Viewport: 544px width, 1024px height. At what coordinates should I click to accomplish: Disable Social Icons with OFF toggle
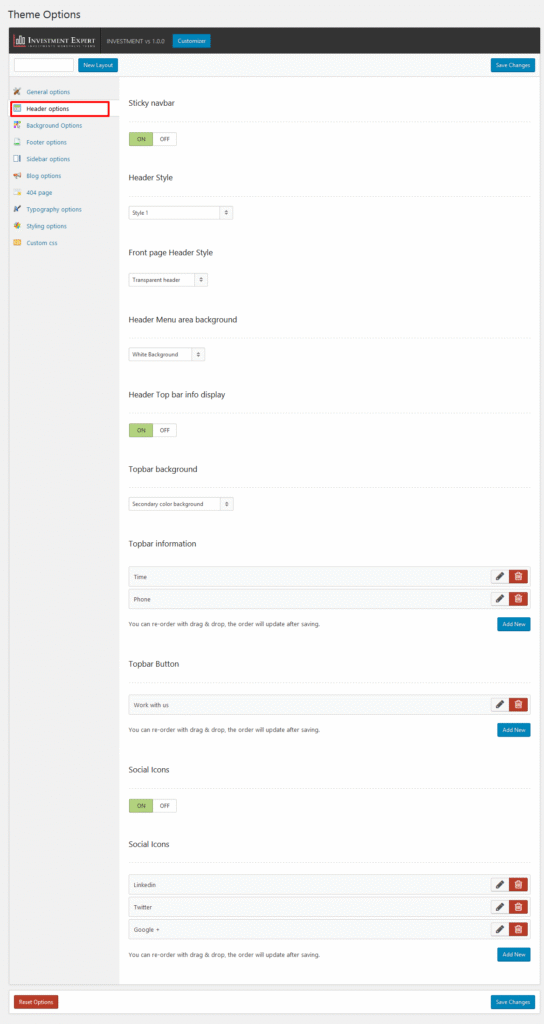[x=165, y=805]
